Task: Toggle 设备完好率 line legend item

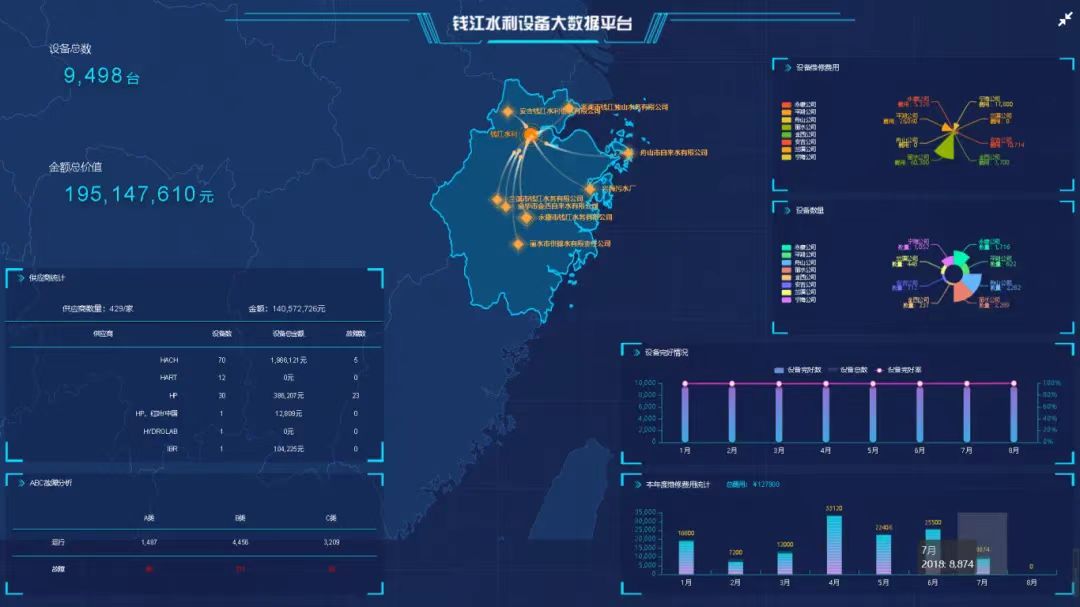Action: (x=898, y=370)
